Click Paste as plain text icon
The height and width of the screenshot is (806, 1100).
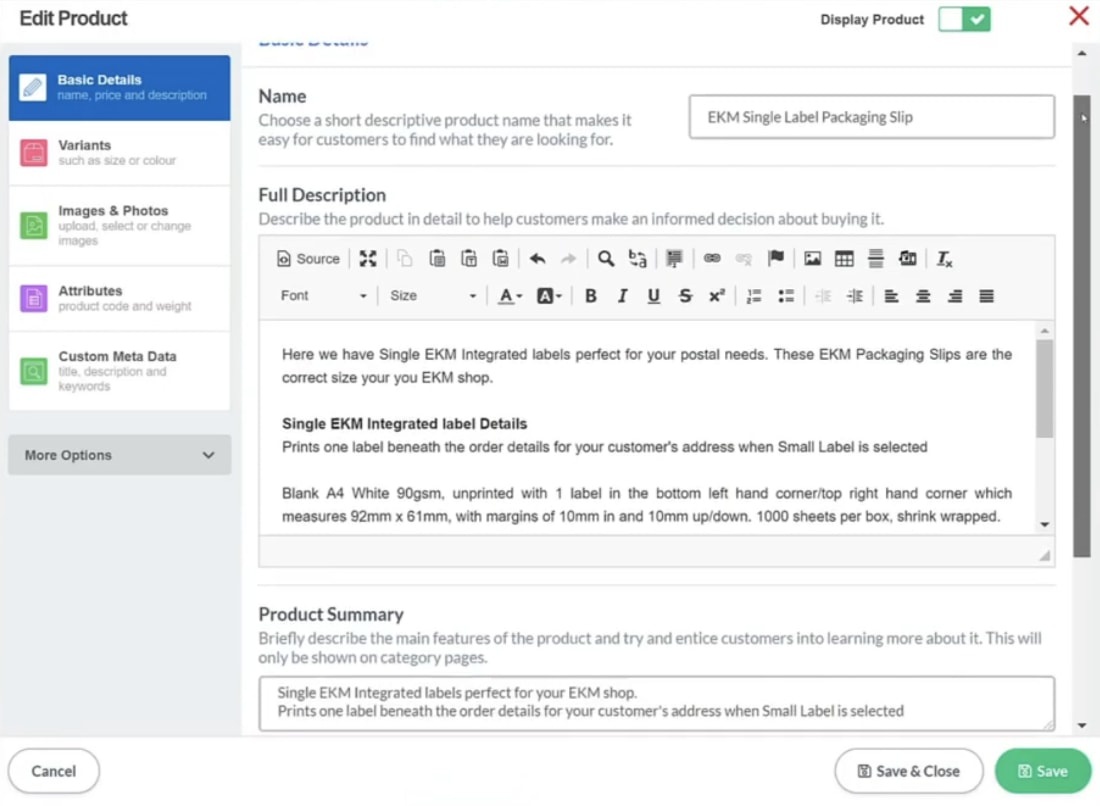[x=469, y=259]
